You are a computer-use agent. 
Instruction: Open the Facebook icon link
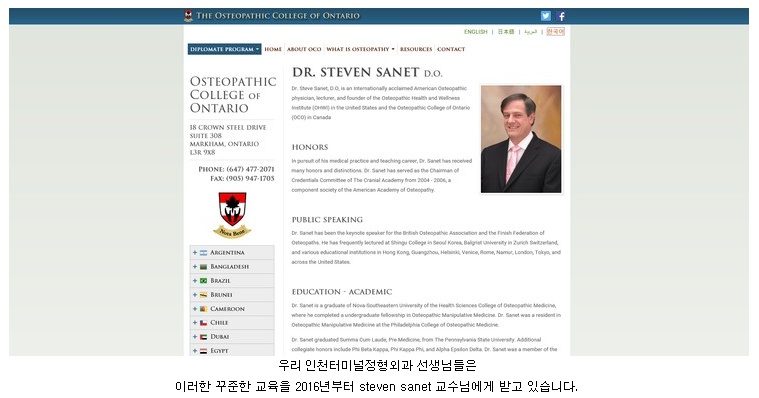[561, 16]
